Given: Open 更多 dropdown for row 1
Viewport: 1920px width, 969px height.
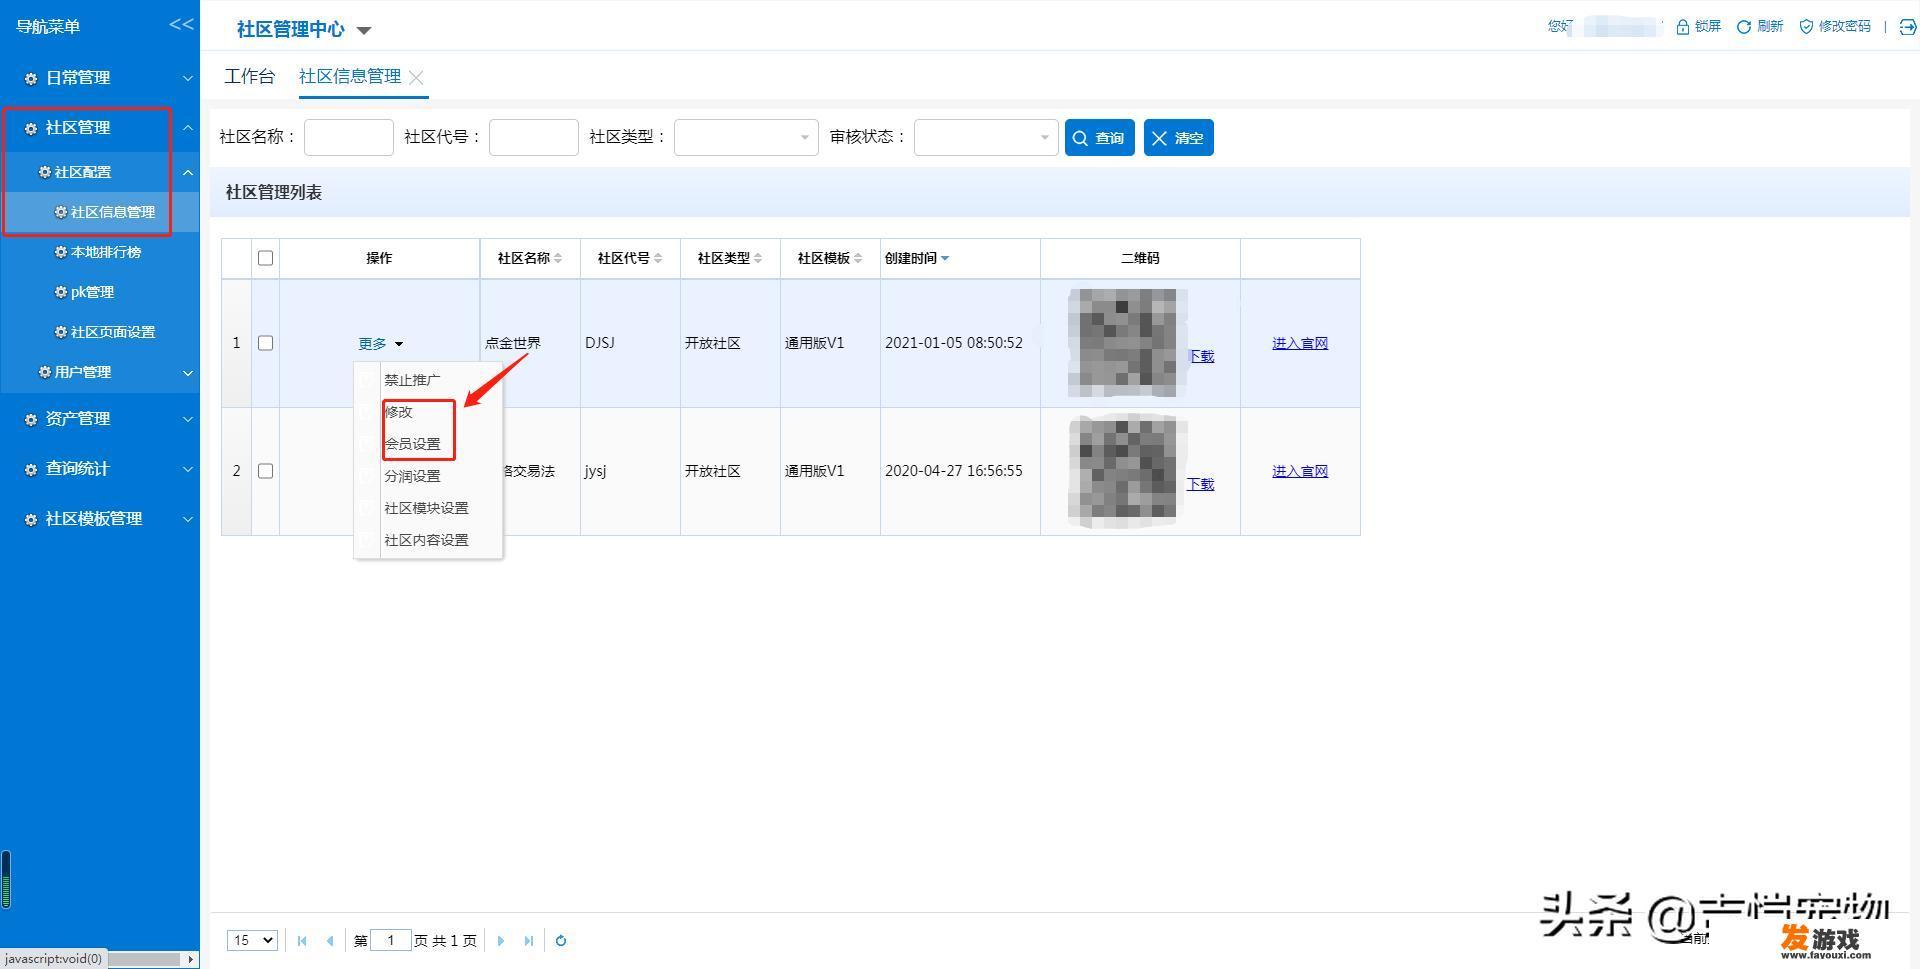Looking at the screenshot, I should (x=380, y=344).
